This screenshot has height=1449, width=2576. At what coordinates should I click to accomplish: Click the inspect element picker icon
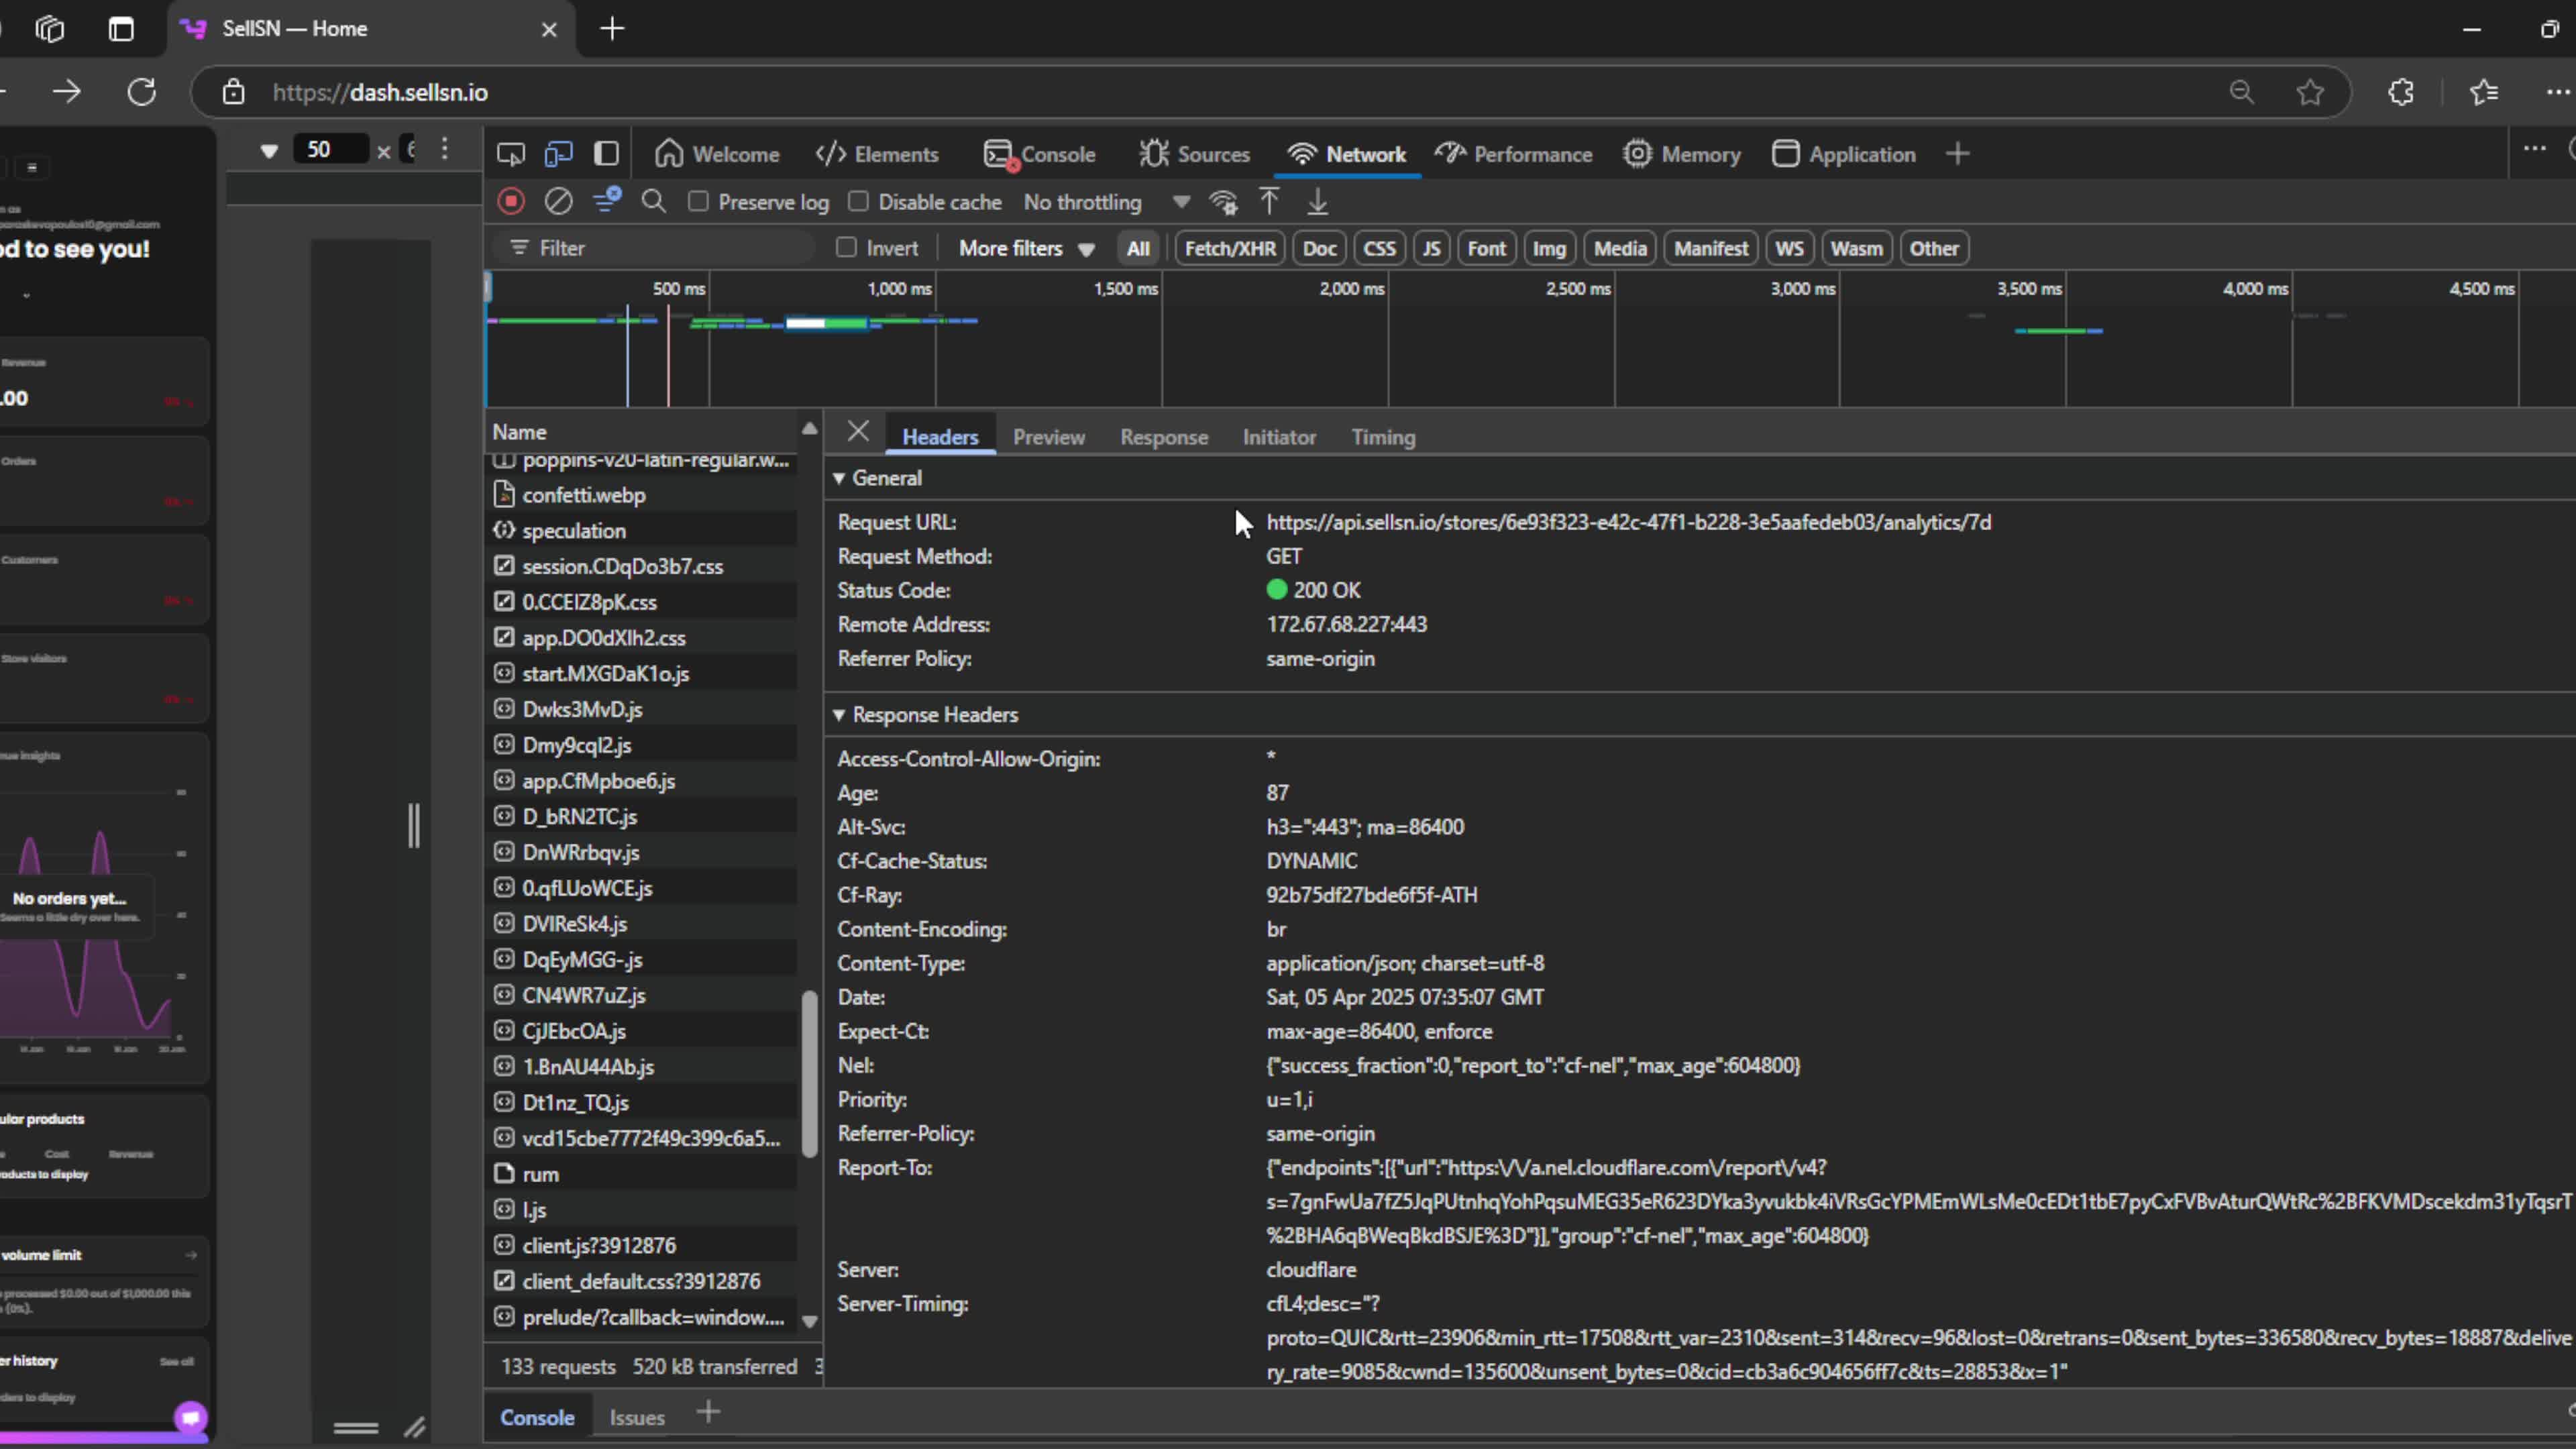click(x=511, y=154)
